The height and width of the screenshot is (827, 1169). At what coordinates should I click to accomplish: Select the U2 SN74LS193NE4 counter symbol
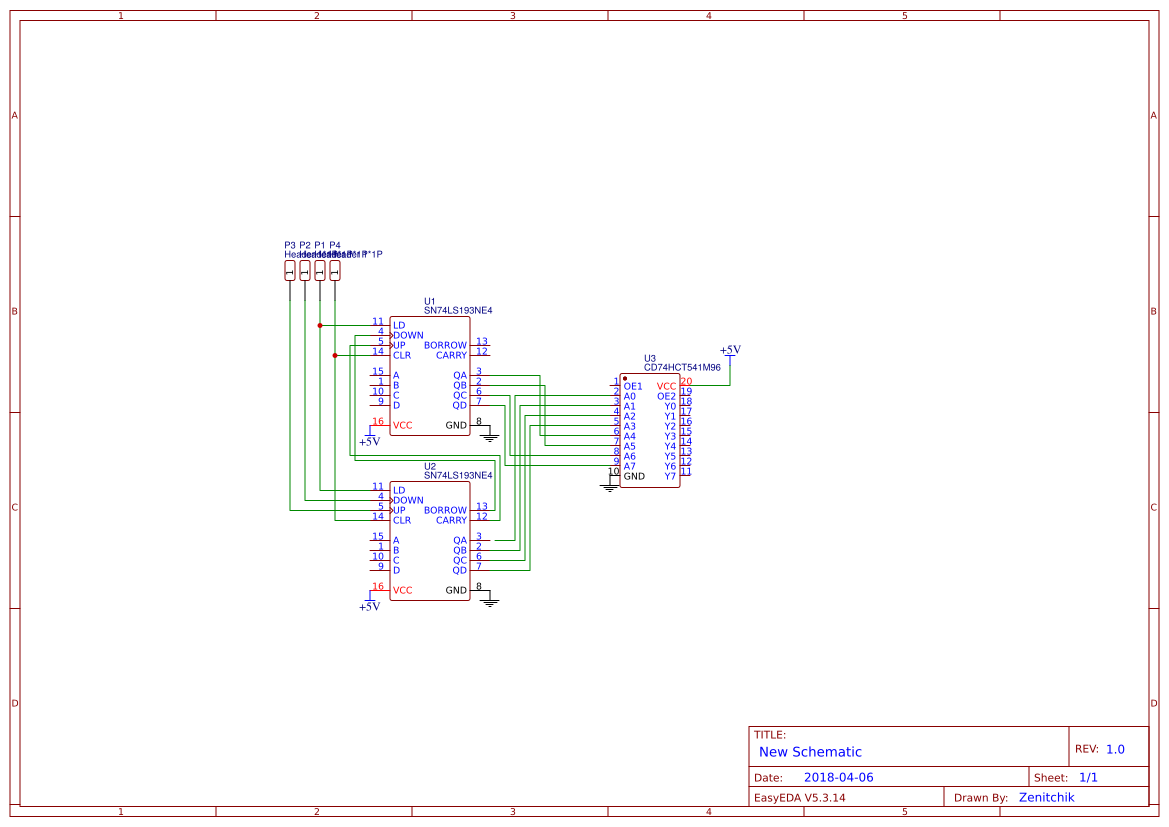[430, 540]
